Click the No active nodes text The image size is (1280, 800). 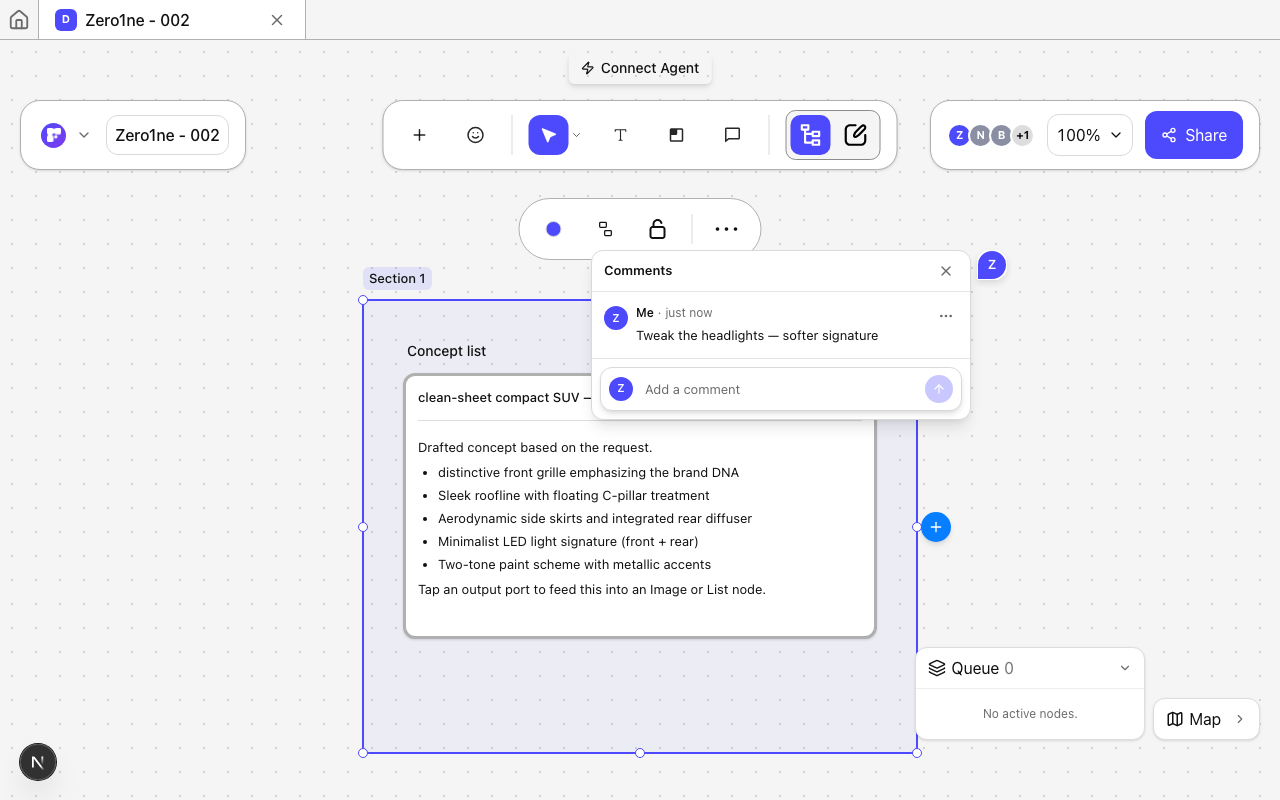1030,714
